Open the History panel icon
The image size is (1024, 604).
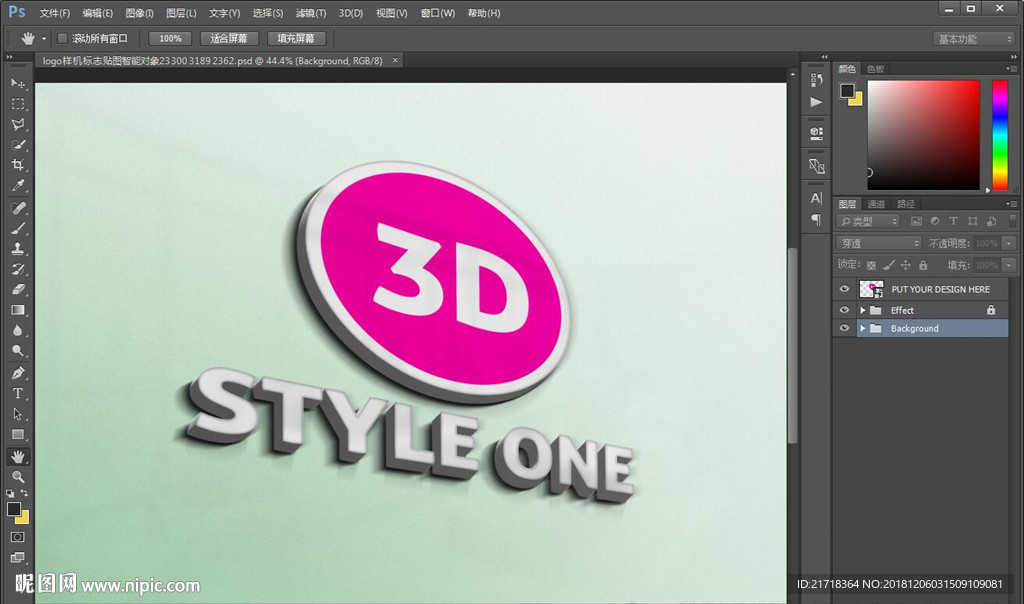coord(816,80)
